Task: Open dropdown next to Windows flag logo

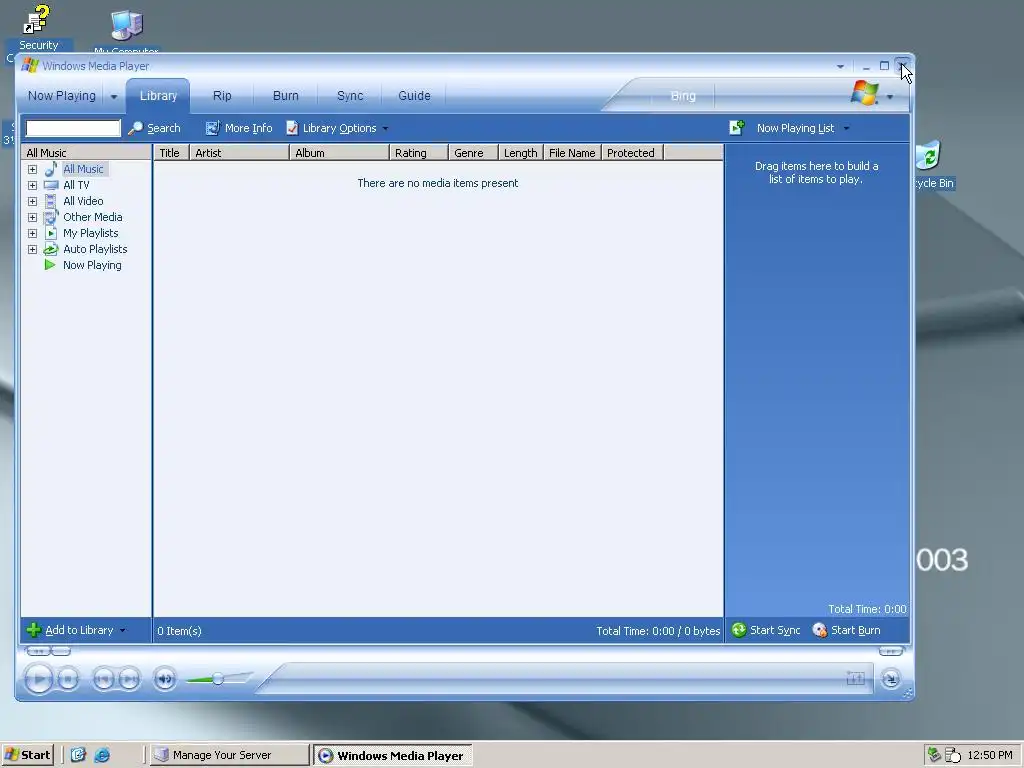Action: point(889,97)
